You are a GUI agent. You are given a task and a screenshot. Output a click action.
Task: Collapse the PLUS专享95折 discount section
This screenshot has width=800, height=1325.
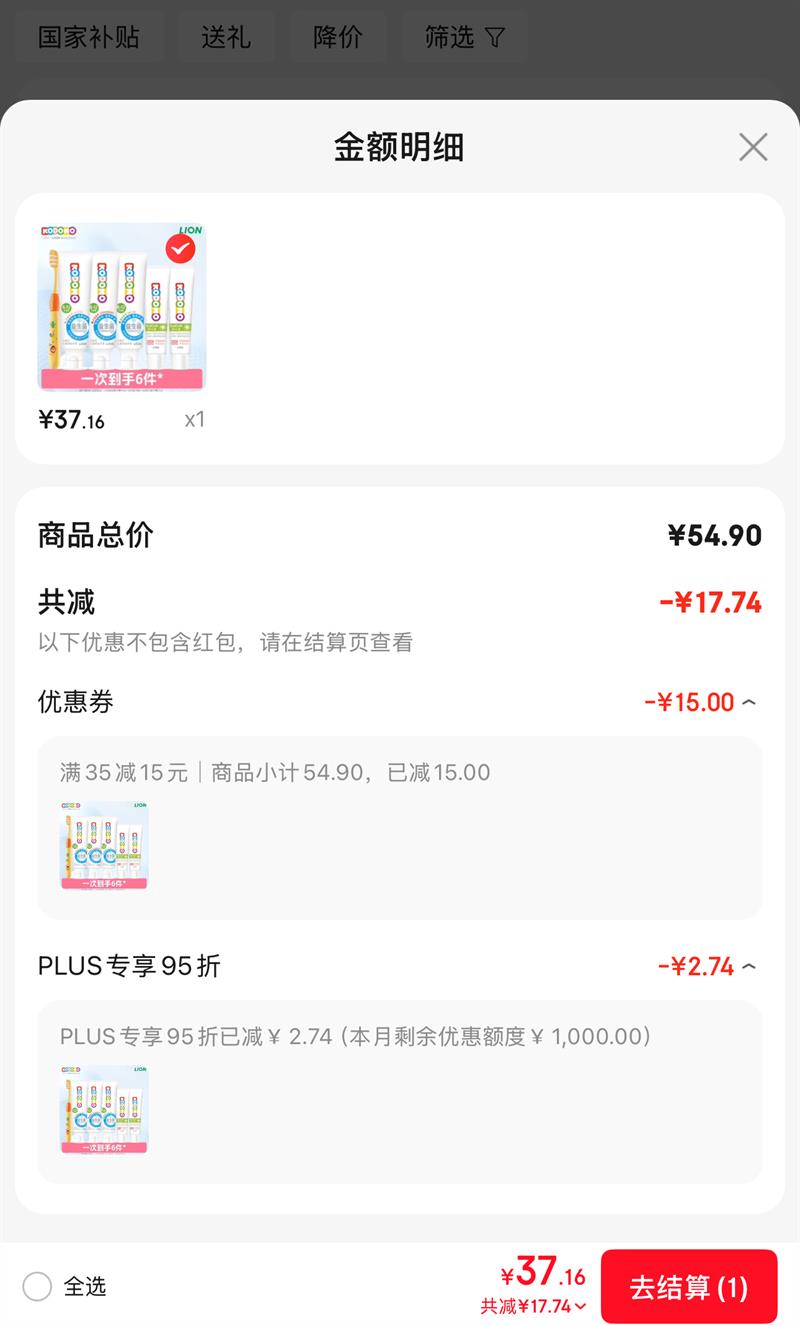(x=749, y=967)
